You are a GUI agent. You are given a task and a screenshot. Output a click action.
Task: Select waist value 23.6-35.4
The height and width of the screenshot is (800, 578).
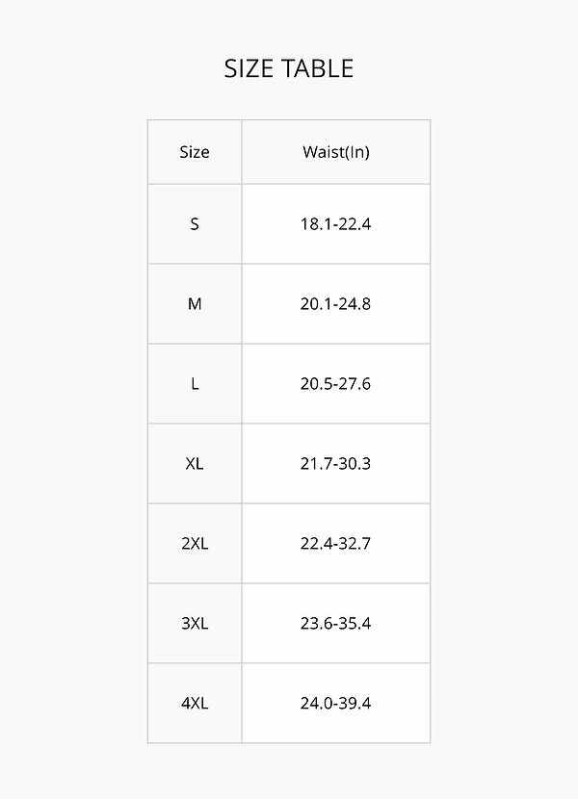coord(336,623)
